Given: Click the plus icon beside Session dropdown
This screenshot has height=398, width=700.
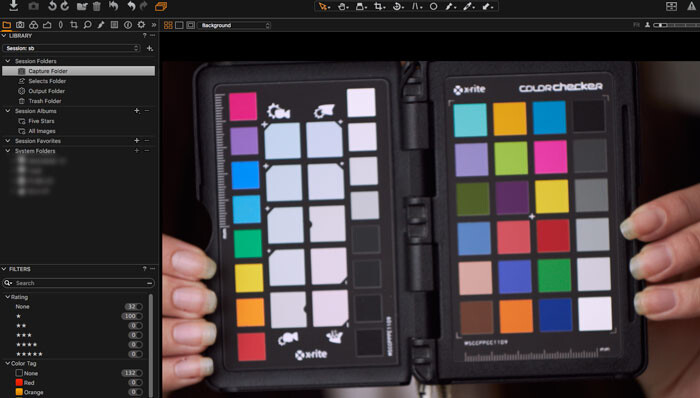Looking at the screenshot, I should 150,48.
